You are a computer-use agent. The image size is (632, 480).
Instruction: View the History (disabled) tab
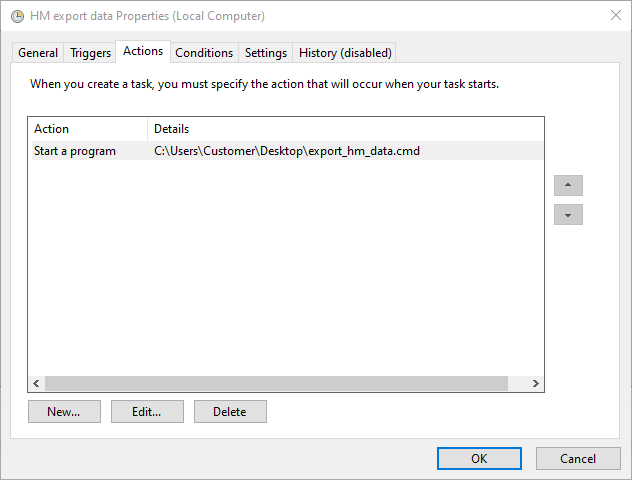345,53
